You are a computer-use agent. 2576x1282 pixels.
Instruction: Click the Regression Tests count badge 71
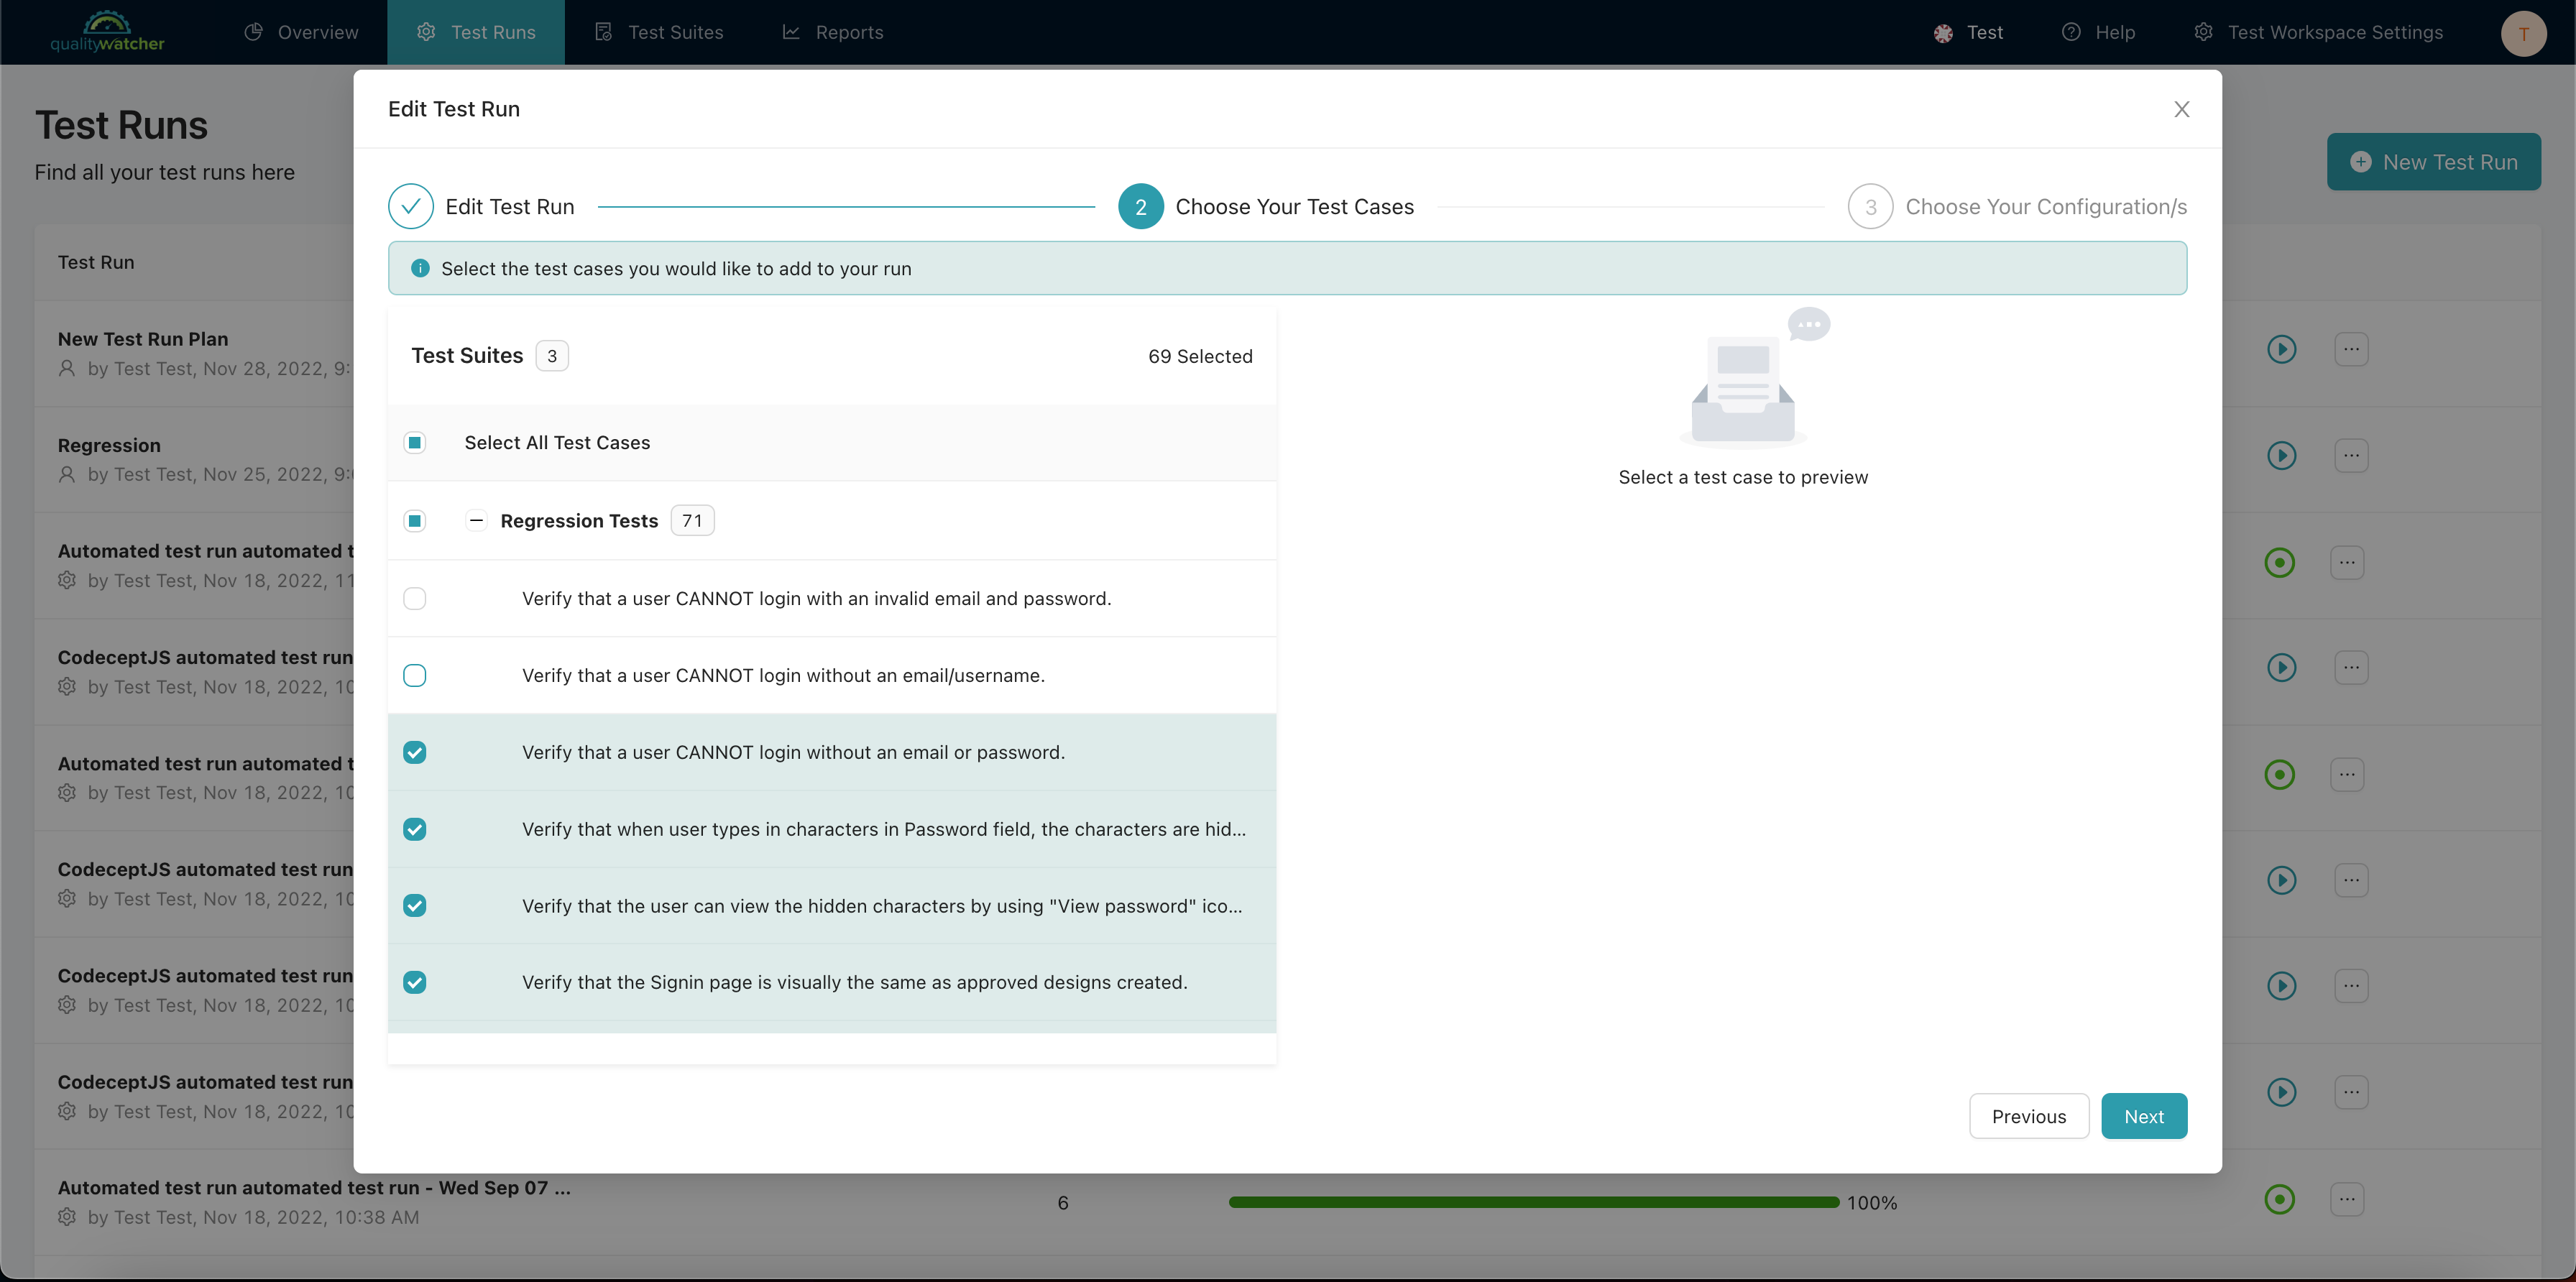[692, 520]
